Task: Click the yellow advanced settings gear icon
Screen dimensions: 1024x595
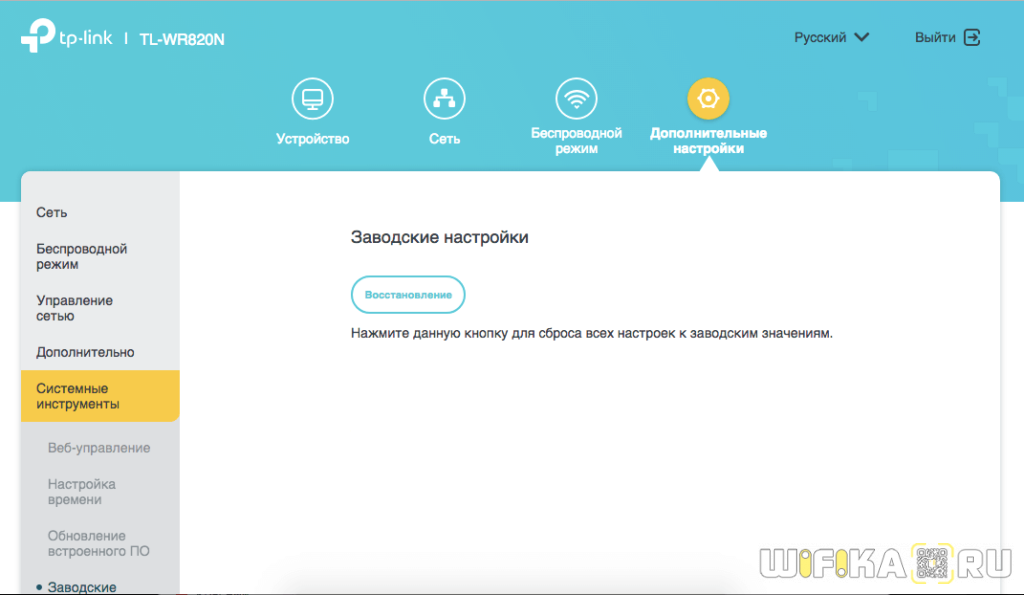Action: coord(708,98)
